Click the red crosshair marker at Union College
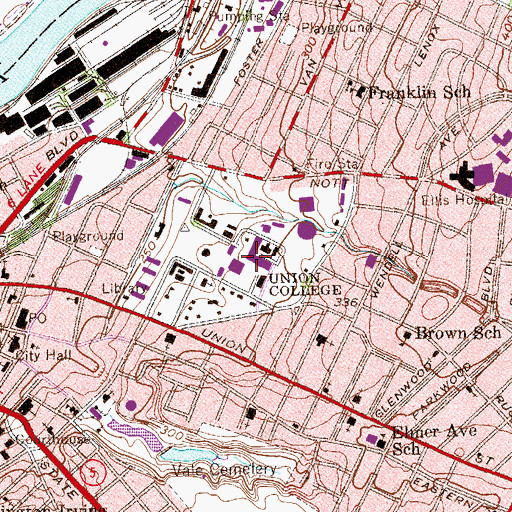The width and height of the screenshot is (512, 512). [256, 256]
